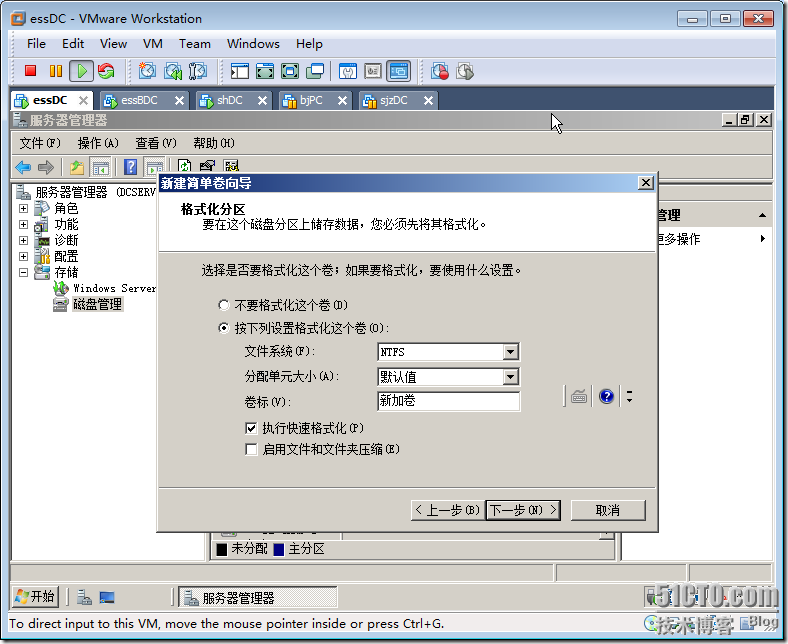788x644 pixels.
Task: Click the green power on play icon
Action: click(81, 71)
